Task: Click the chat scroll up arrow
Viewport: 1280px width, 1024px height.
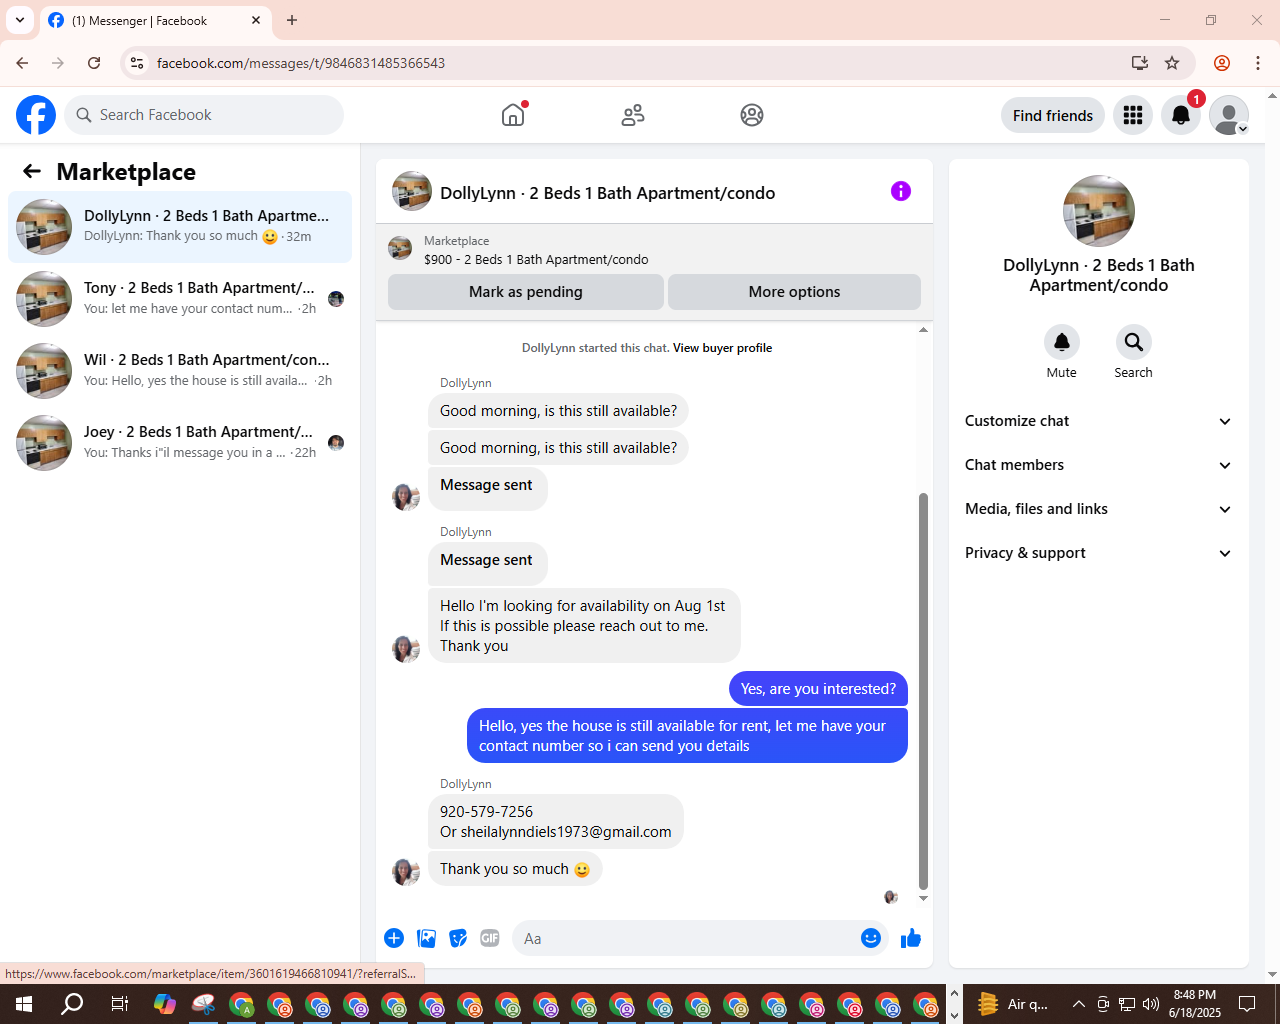Action: point(923,329)
